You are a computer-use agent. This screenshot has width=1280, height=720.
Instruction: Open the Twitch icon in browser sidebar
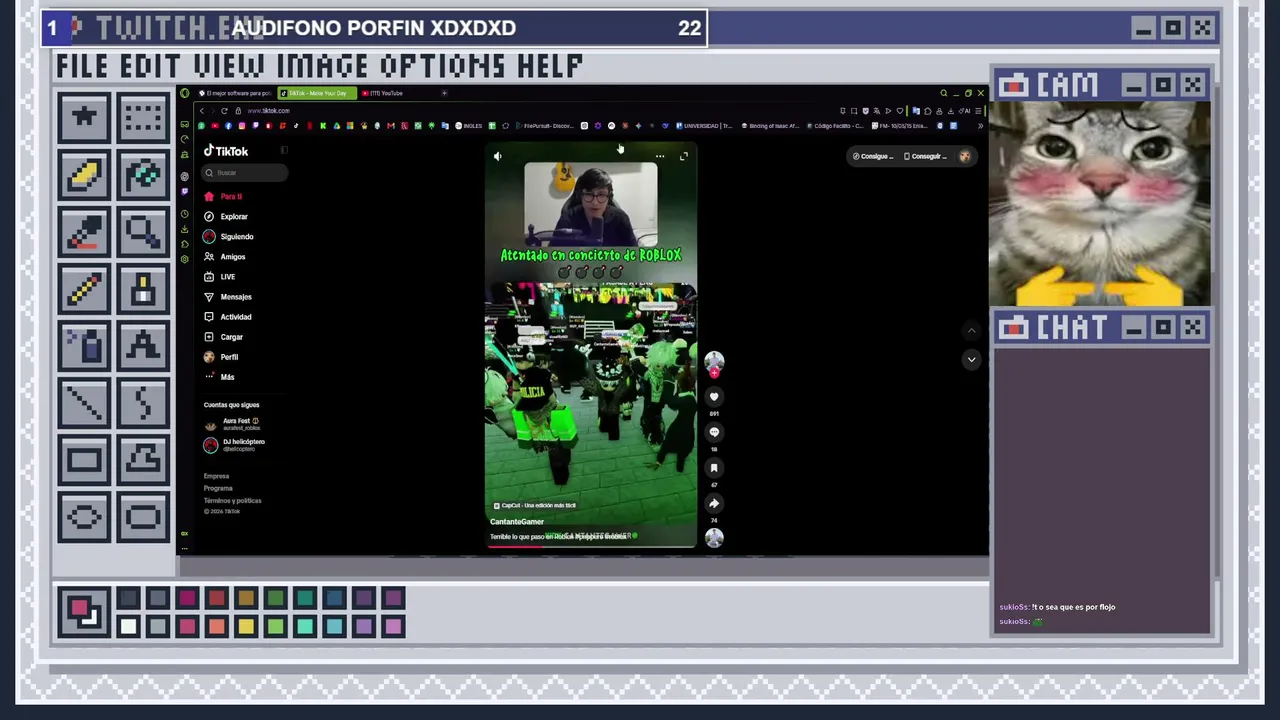(184, 192)
